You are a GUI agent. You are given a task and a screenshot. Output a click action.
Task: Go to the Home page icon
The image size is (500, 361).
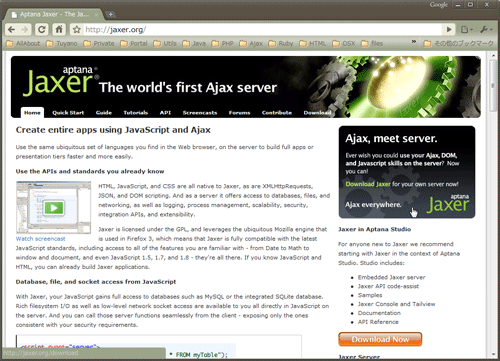[x=59, y=30]
